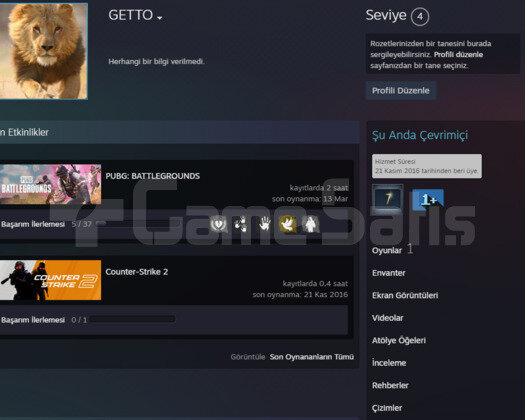Open İnceleme in the sidebar
This screenshot has height=420, width=525.
pos(389,363)
